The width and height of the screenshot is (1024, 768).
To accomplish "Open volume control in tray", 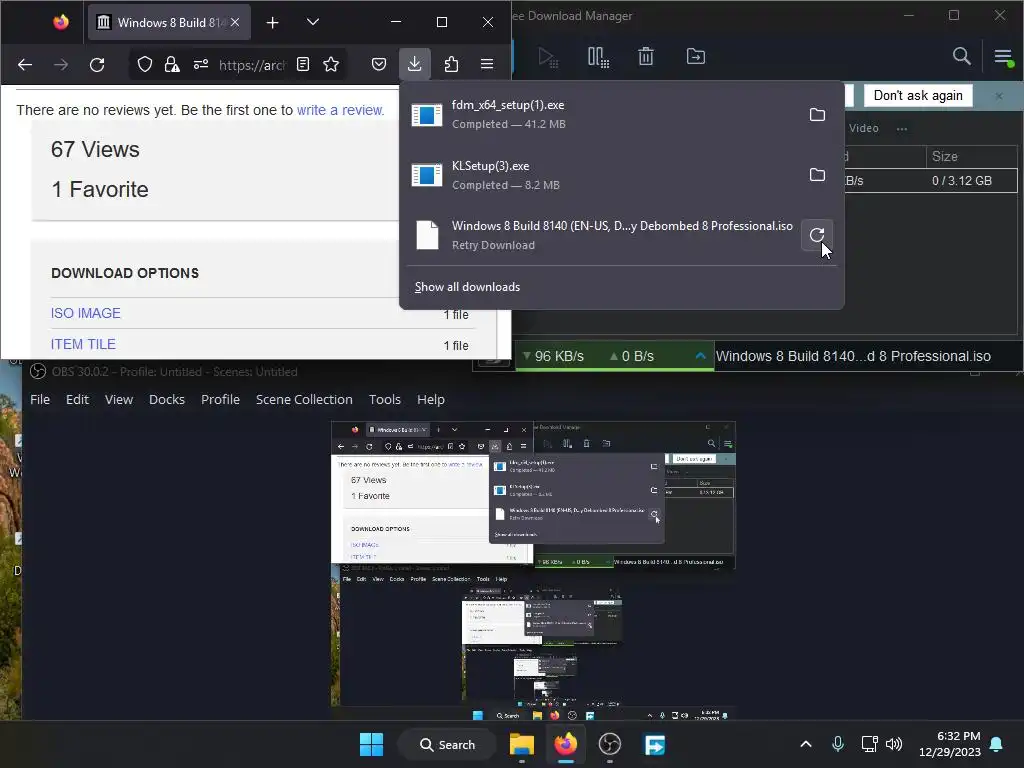I will coord(894,744).
